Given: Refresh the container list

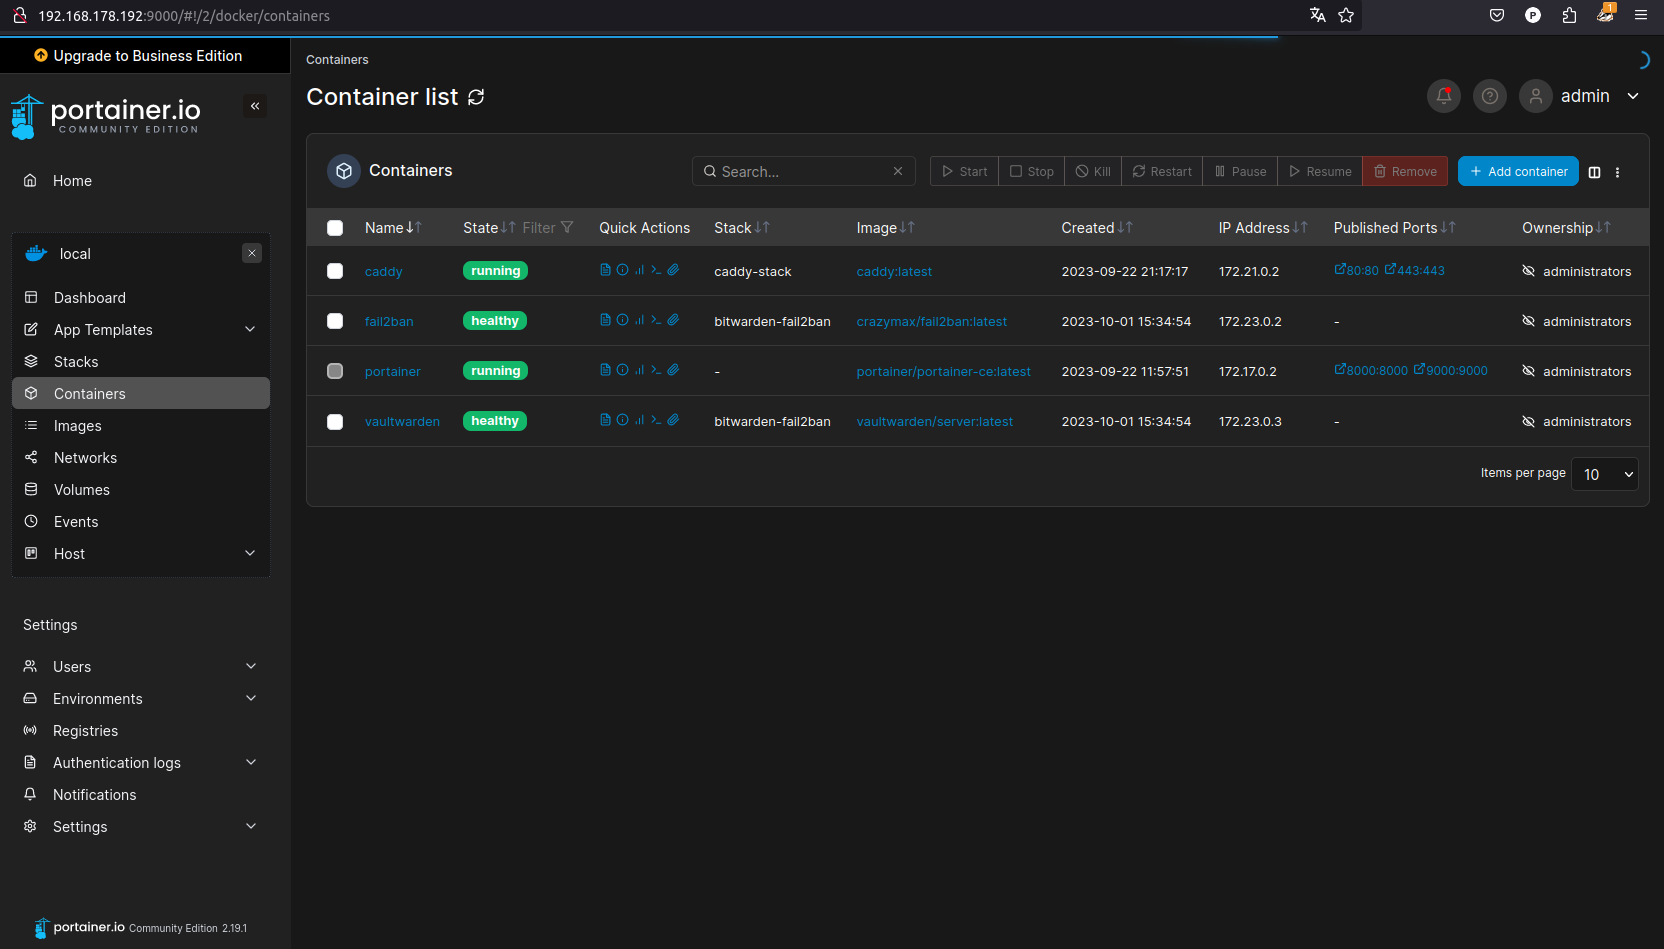Looking at the screenshot, I should [x=476, y=97].
